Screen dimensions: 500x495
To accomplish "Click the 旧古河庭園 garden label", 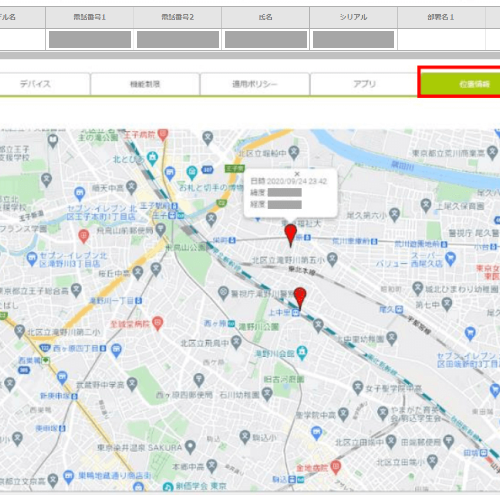I will point(284,379).
